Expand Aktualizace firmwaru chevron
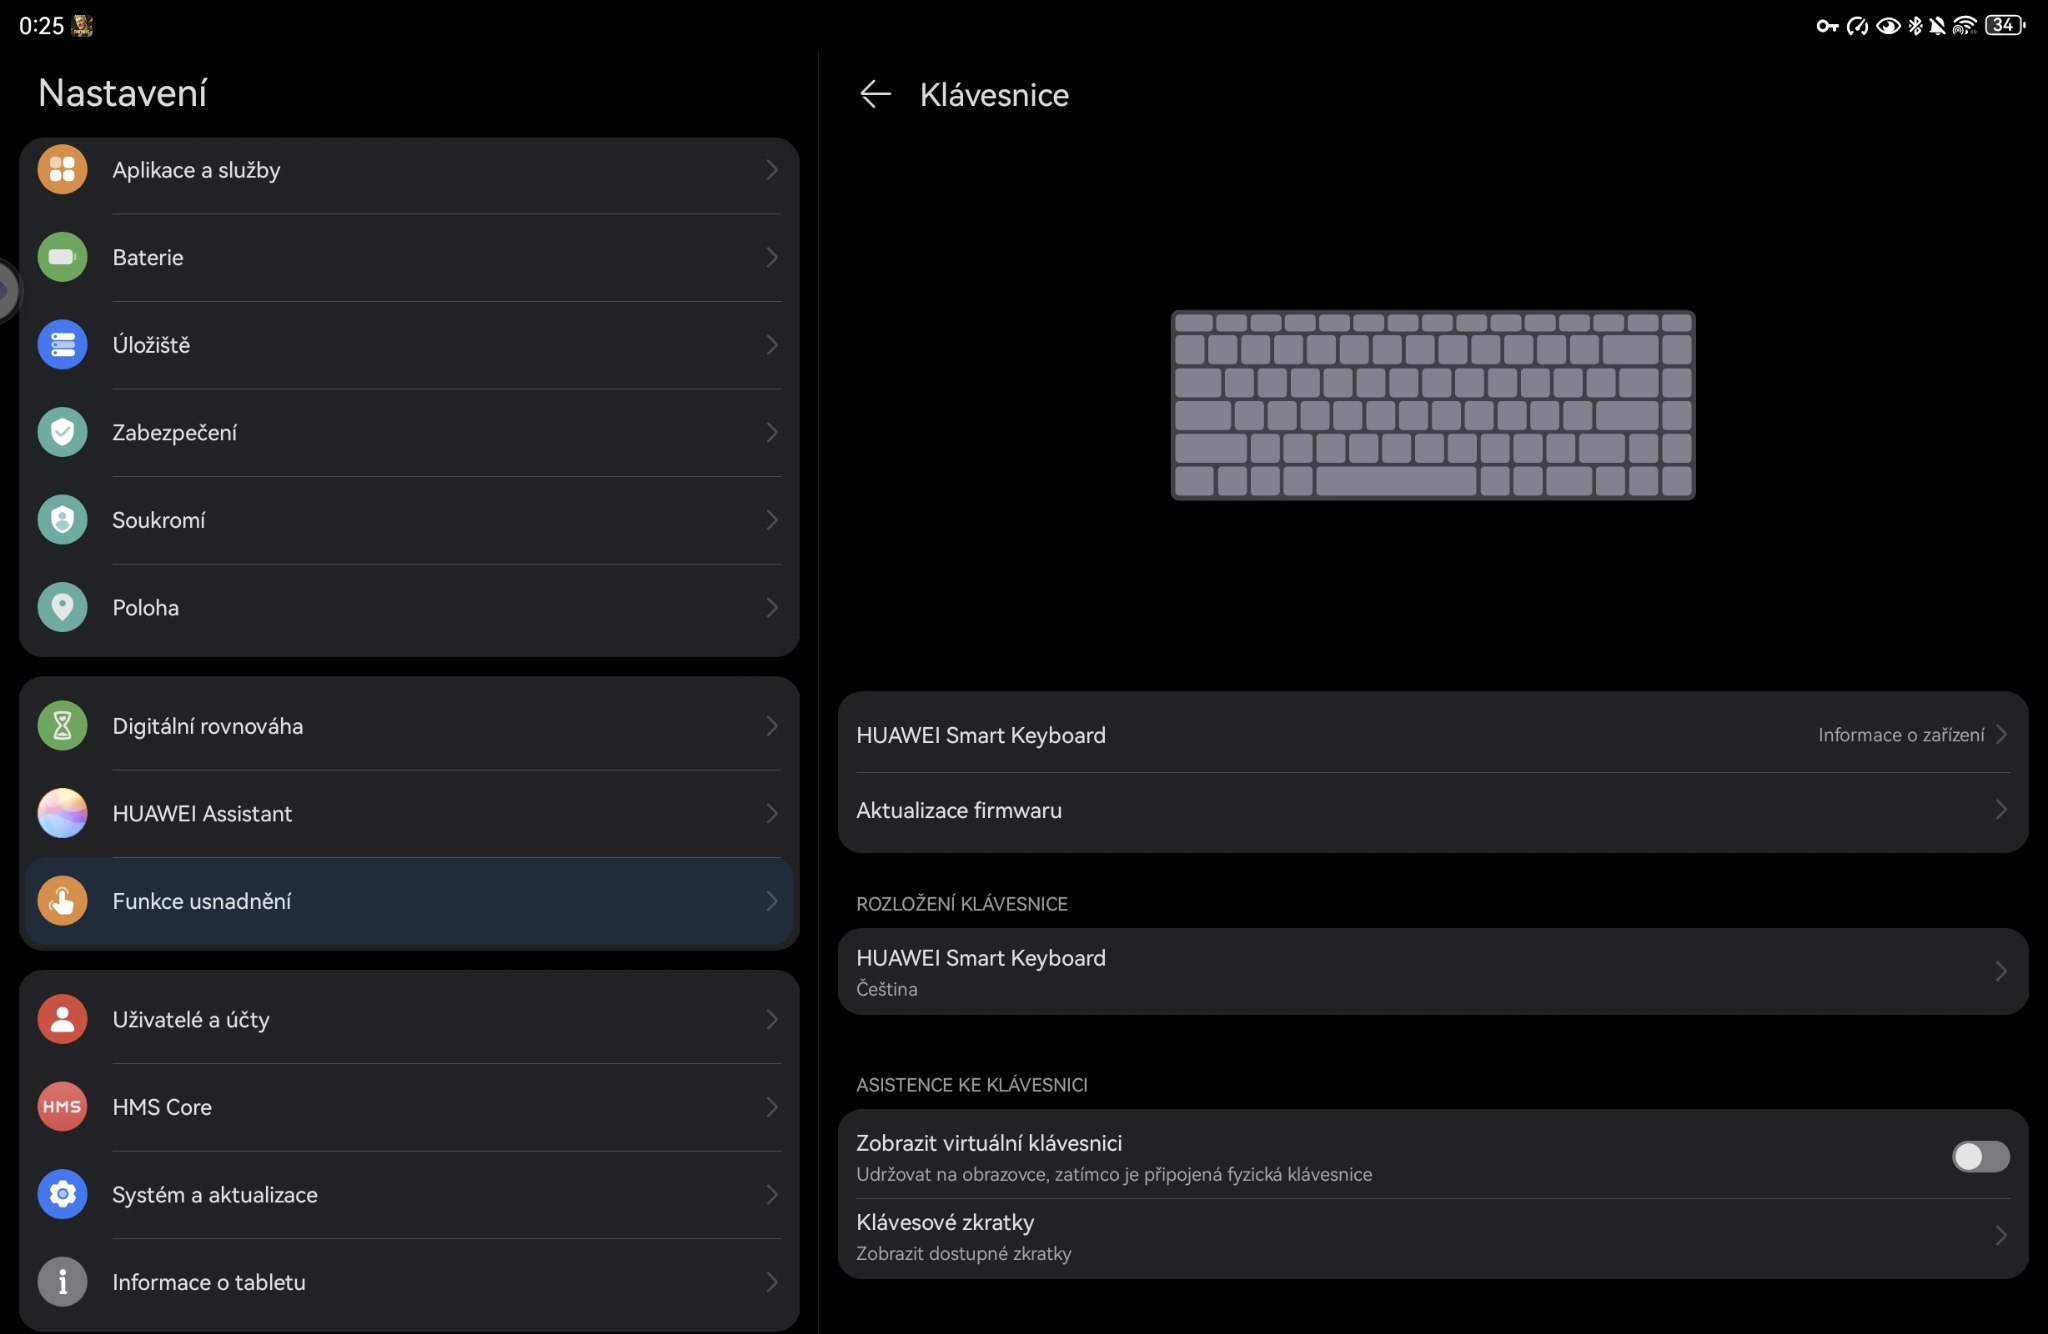 pyautogui.click(x=2000, y=810)
